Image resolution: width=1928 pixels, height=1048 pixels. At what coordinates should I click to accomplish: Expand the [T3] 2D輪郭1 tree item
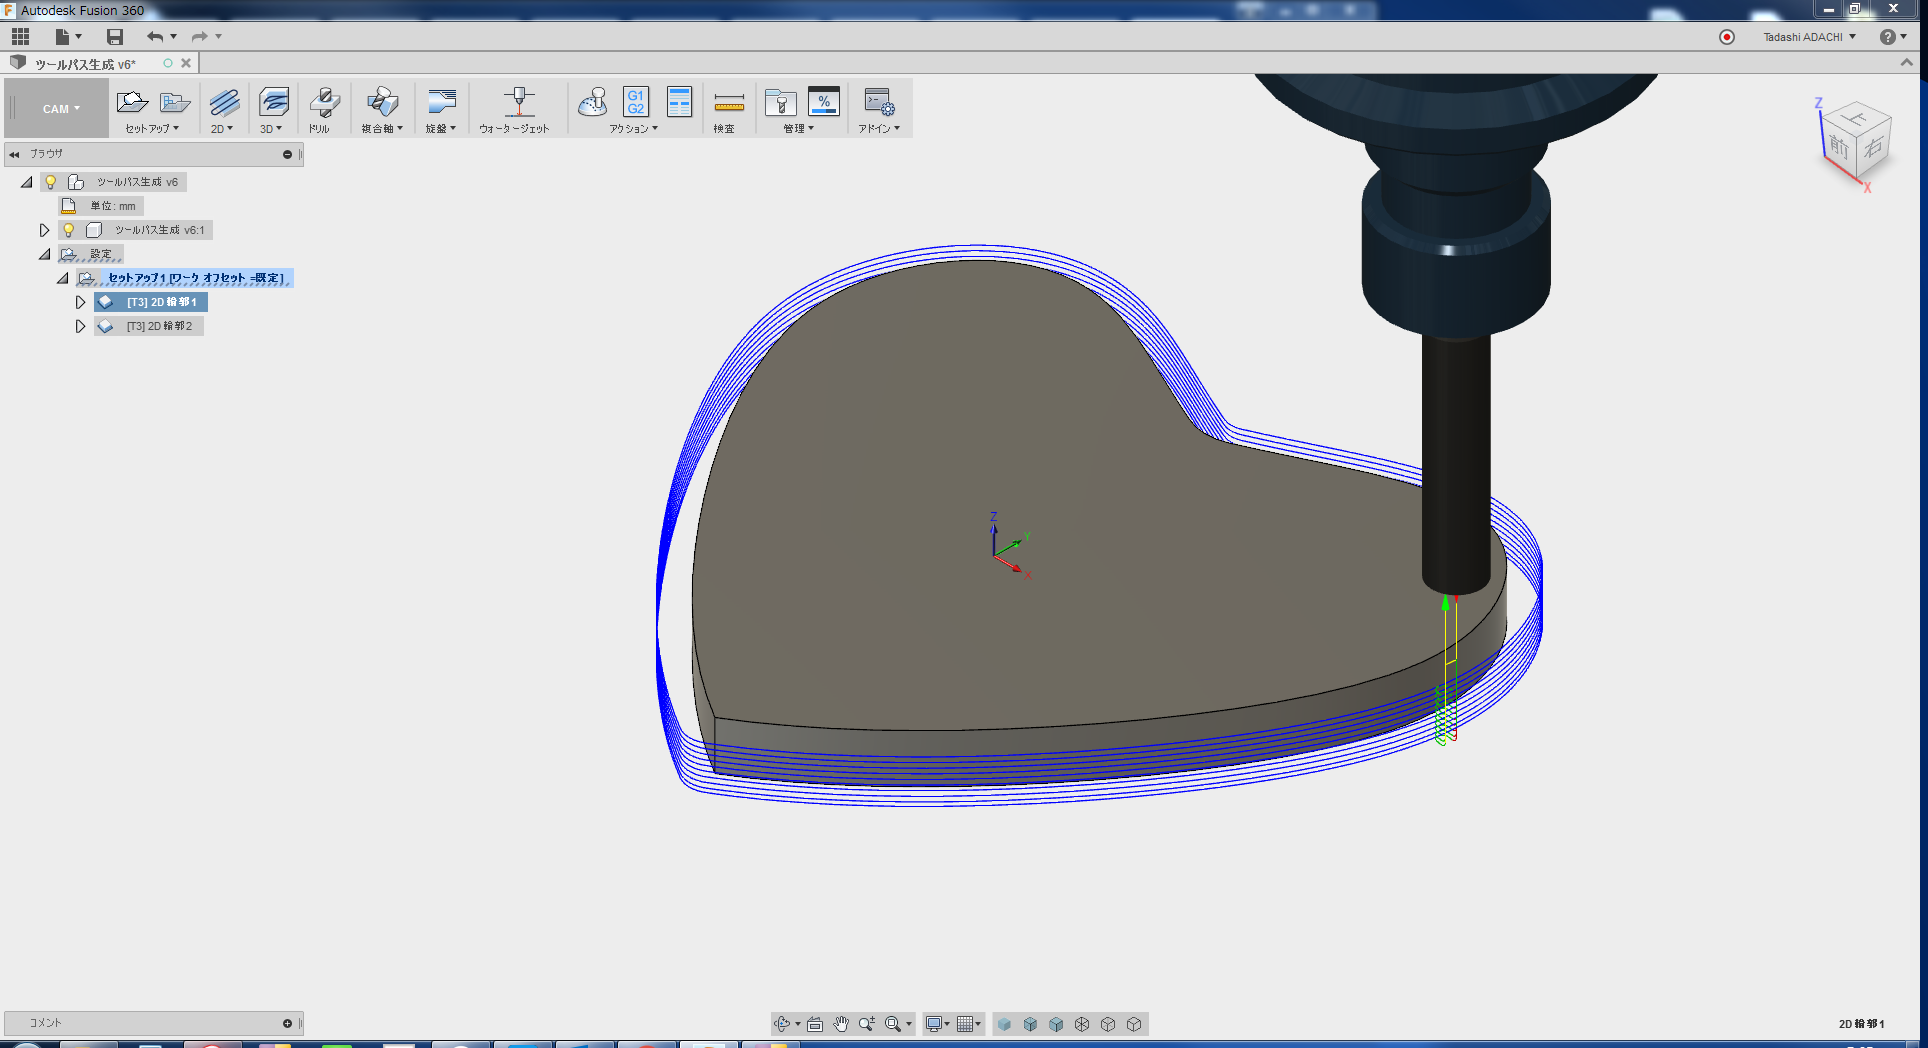tap(80, 301)
